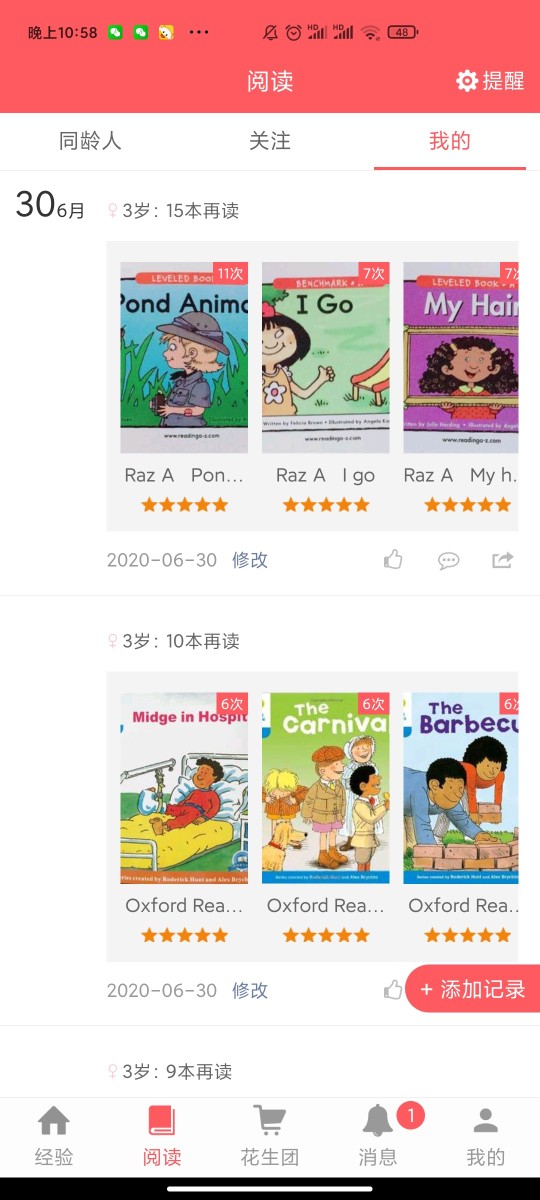Open the I Go book cover
540x1200 pixels.
click(x=326, y=358)
